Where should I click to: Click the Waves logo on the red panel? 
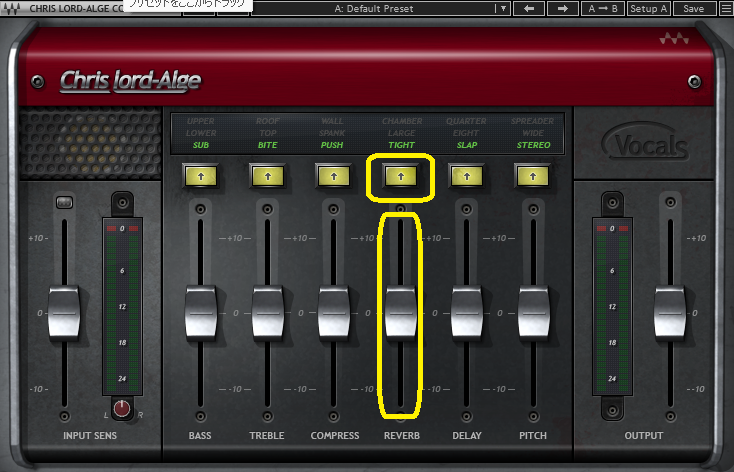click(x=674, y=41)
